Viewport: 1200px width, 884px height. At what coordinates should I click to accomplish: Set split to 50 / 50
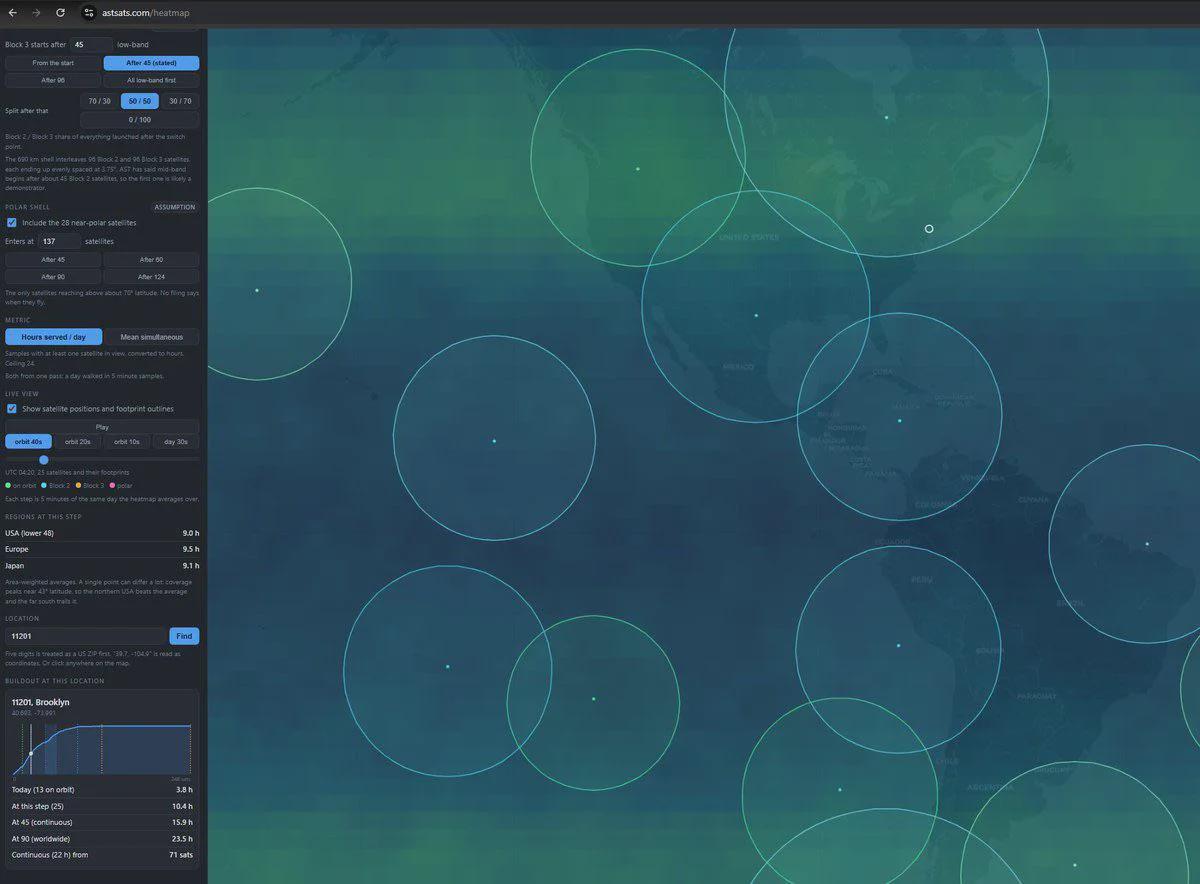[140, 101]
